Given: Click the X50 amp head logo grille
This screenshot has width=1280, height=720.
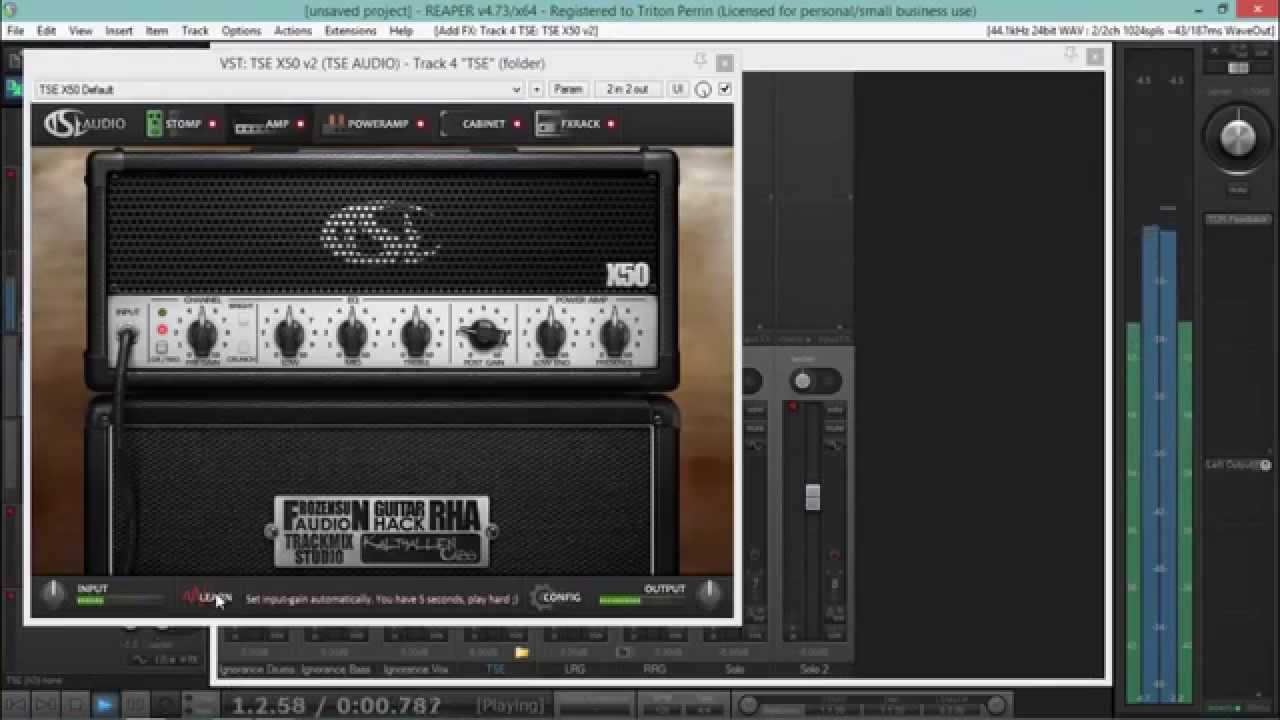Looking at the screenshot, I should (x=383, y=232).
